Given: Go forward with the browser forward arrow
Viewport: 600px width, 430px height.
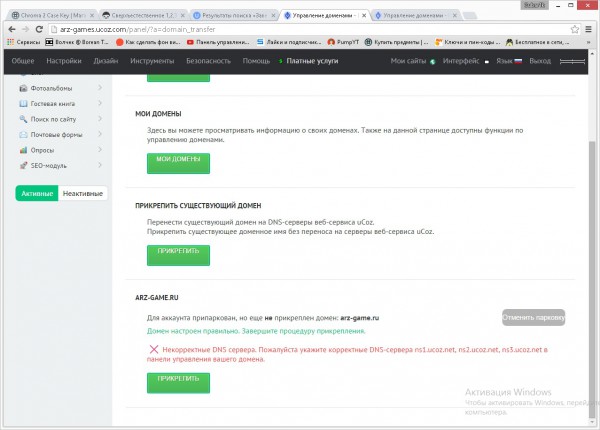Looking at the screenshot, I should pyautogui.click(x=25, y=29).
